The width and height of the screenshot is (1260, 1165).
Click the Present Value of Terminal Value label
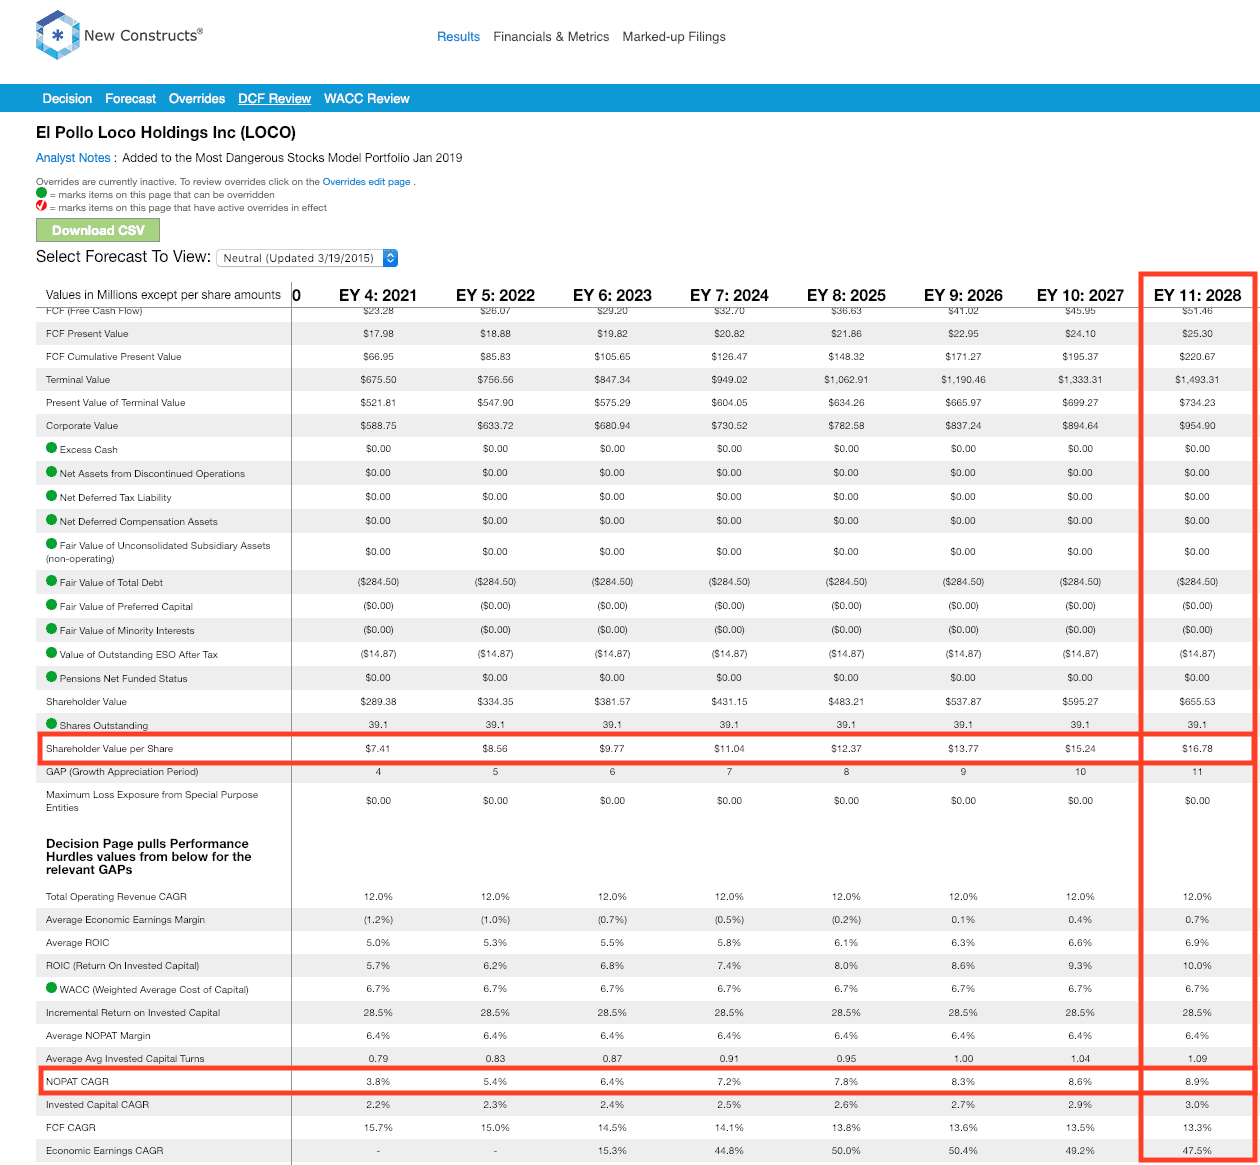point(115,403)
